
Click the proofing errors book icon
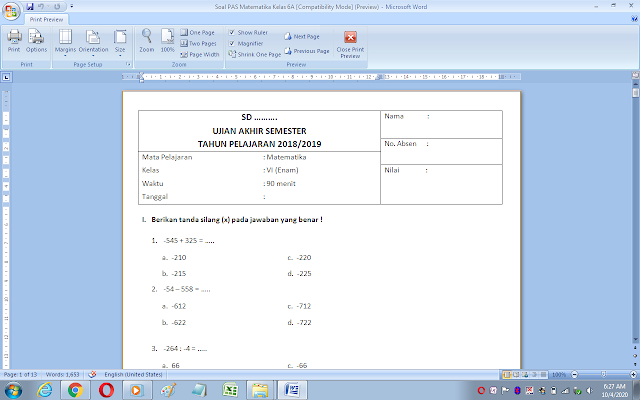(x=92, y=374)
